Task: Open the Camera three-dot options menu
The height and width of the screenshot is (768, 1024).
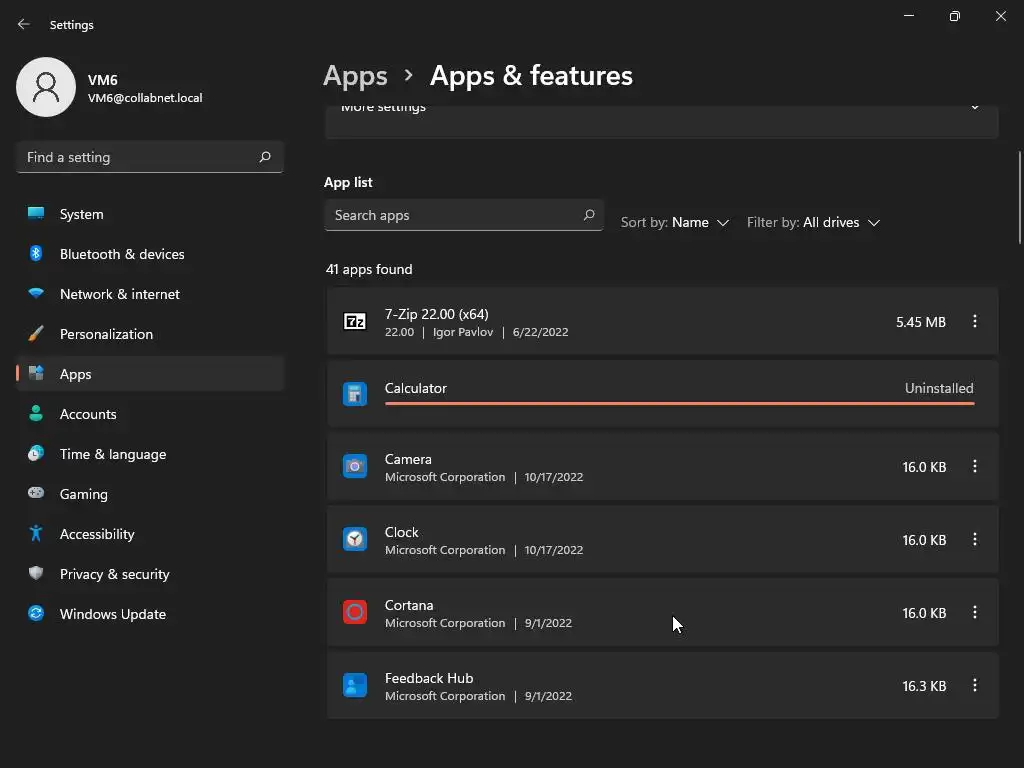Action: point(975,466)
